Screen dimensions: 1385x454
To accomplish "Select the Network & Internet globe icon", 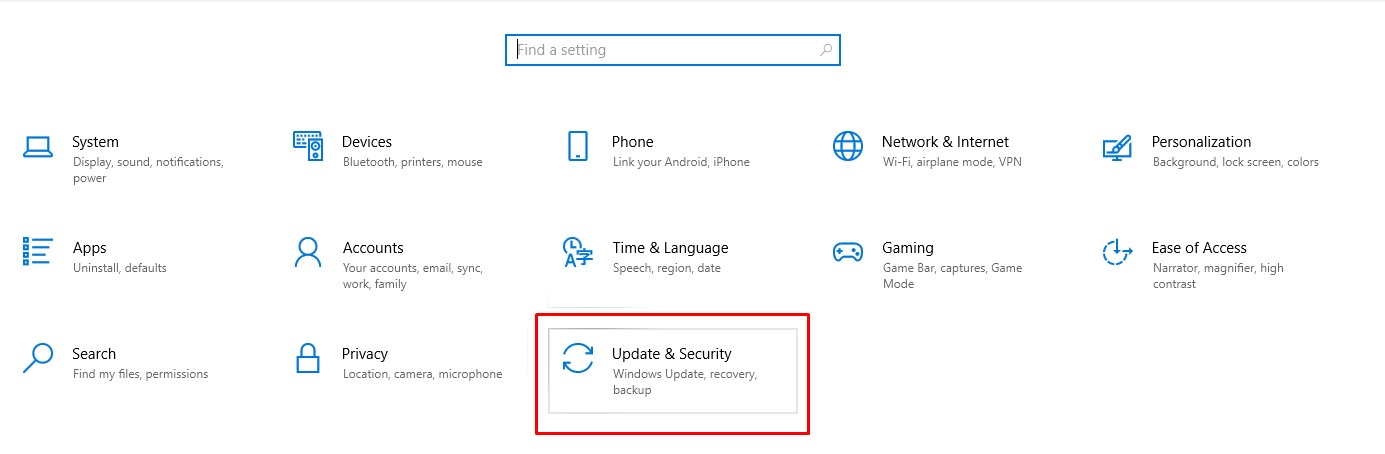I will [848, 146].
